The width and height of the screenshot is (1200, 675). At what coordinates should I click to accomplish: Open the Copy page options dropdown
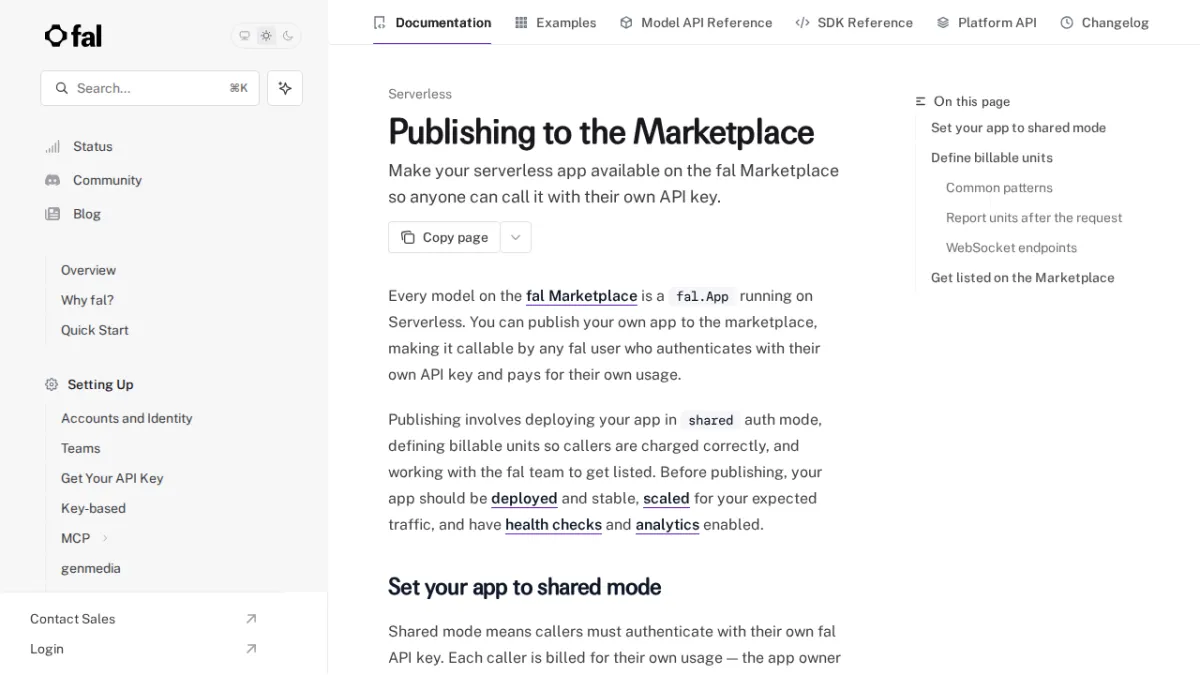[516, 237]
